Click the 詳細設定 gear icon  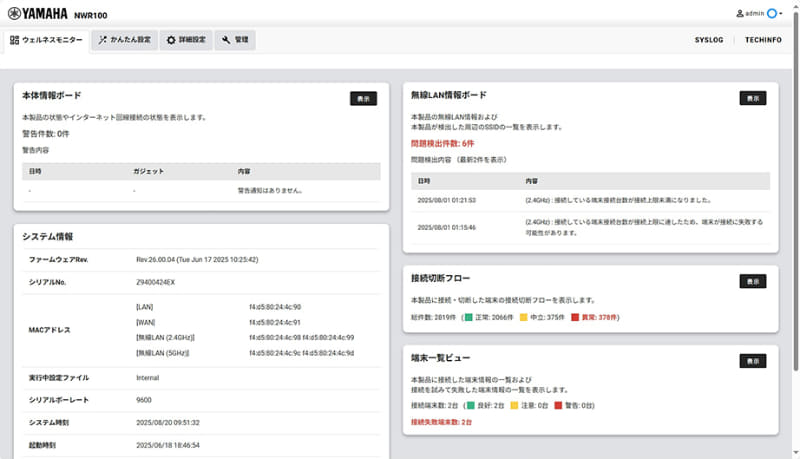171,40
